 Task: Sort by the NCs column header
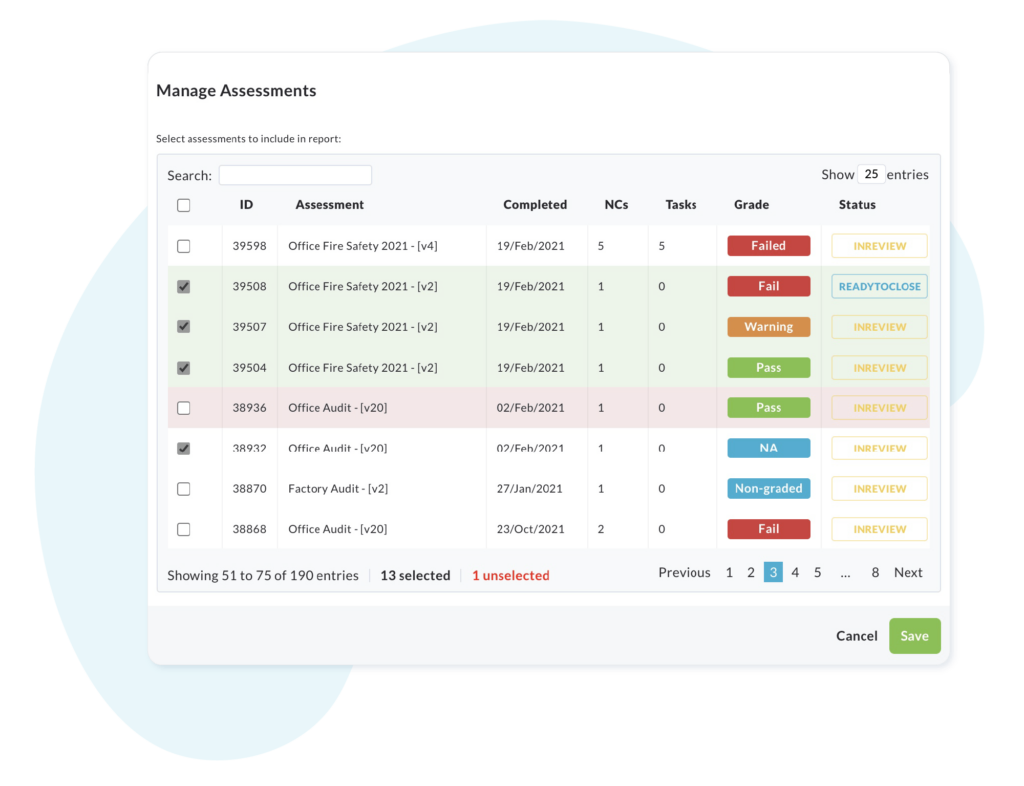point(616,204)
